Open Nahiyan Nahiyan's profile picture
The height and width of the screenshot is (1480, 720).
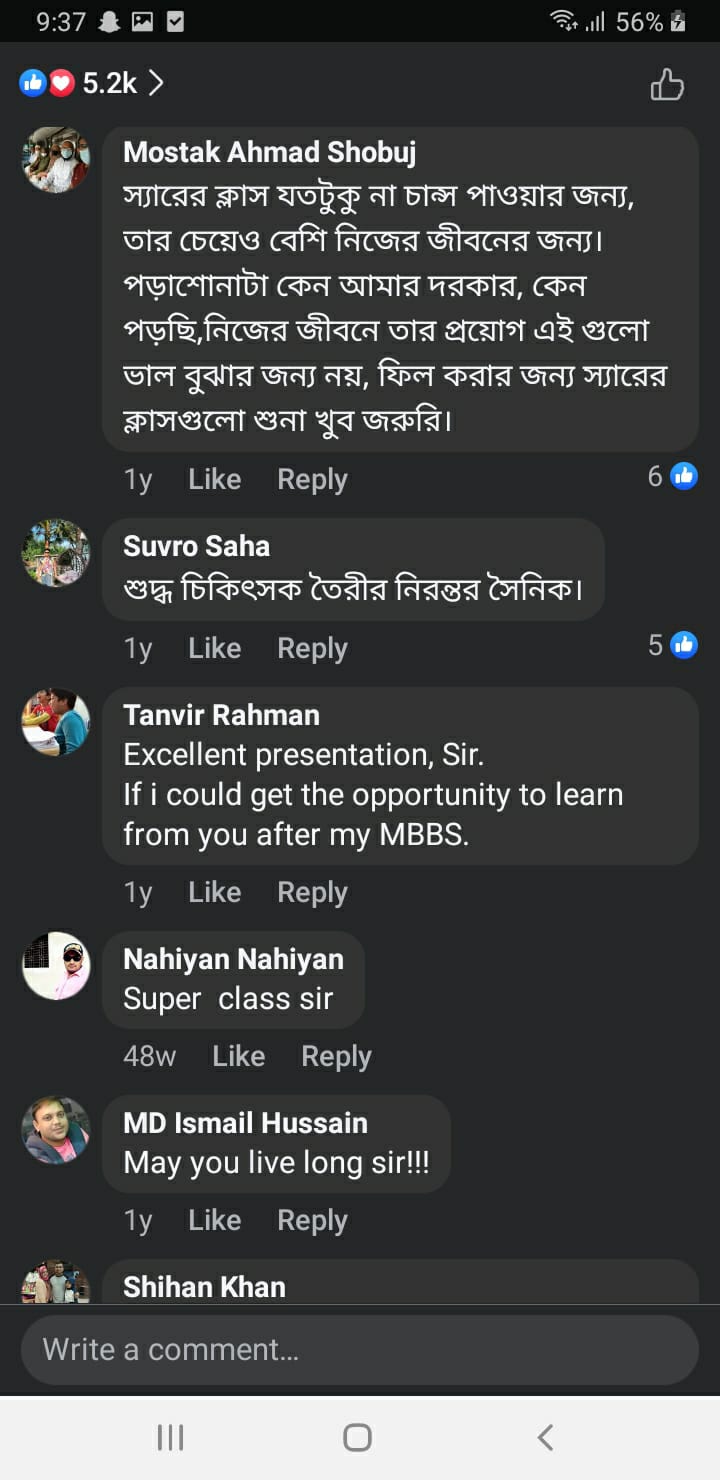tap(56, 966)
